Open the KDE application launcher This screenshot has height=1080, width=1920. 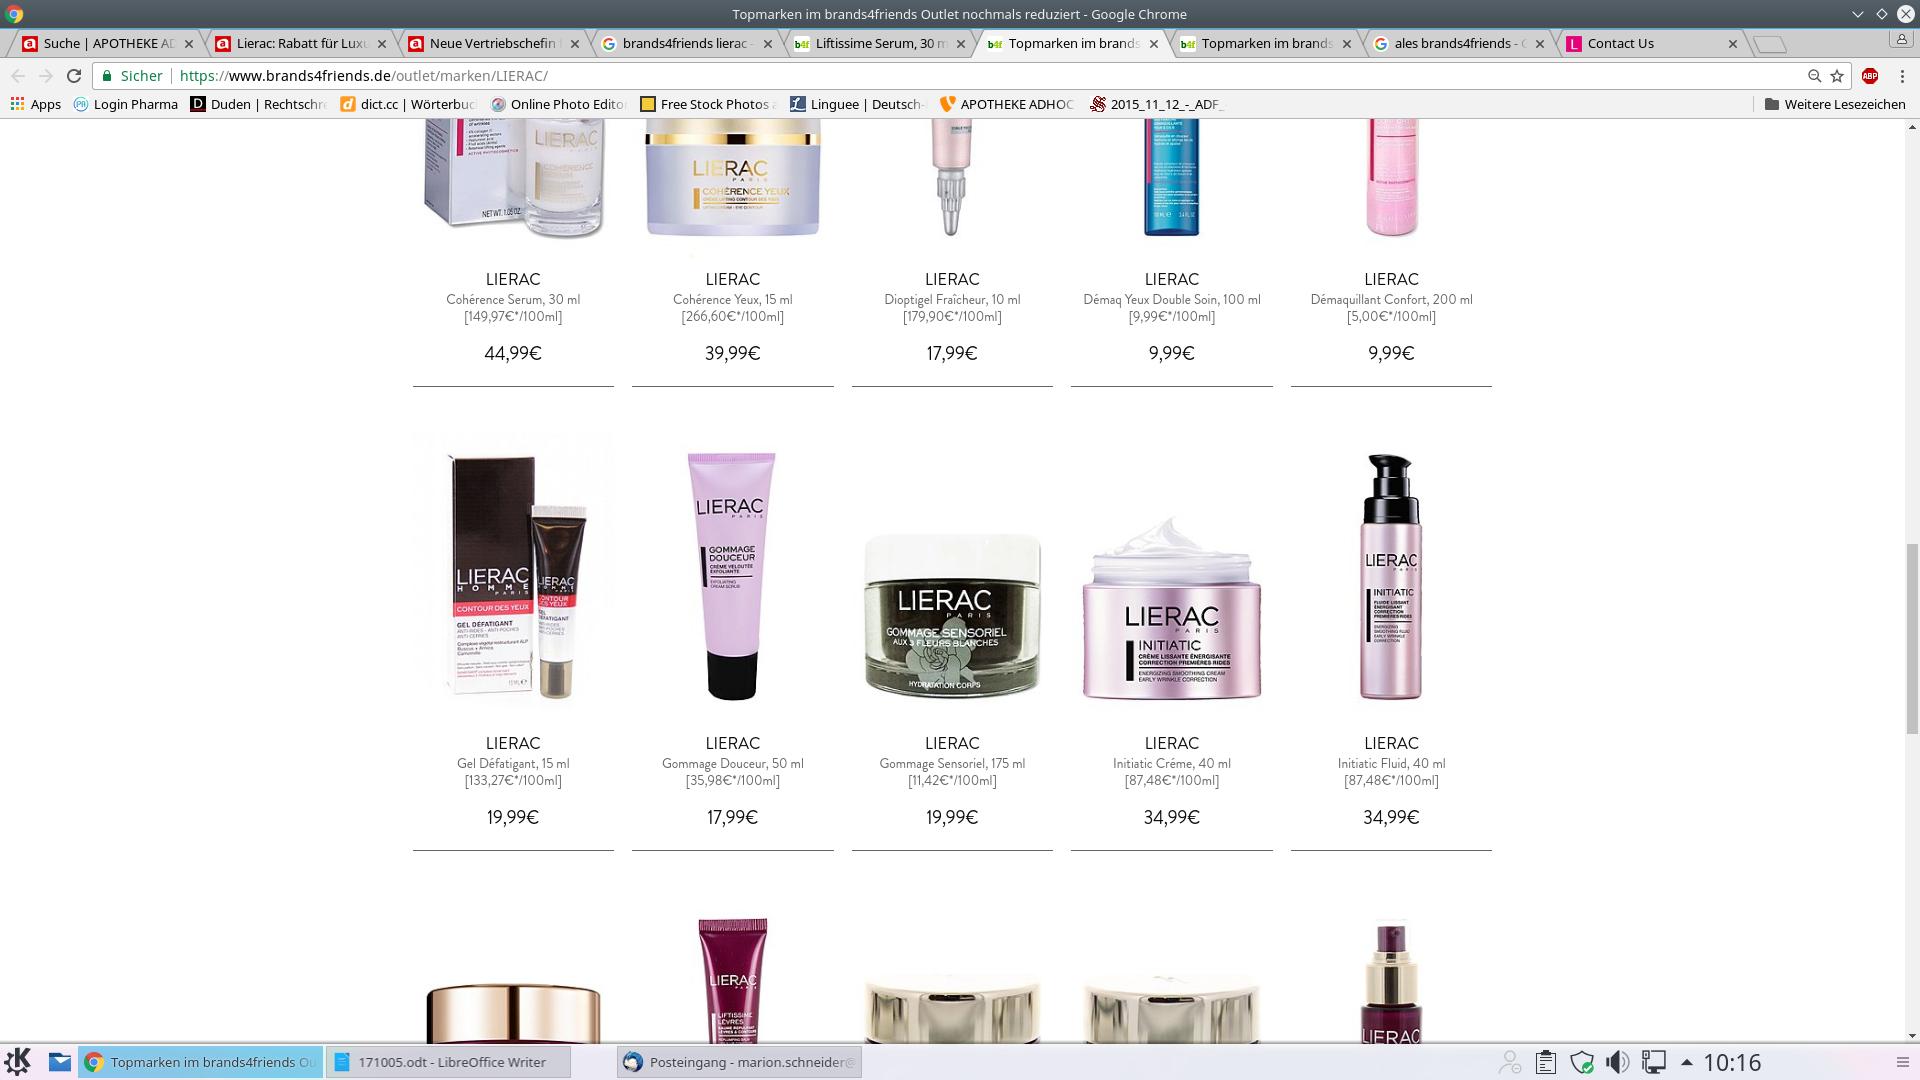18,1061
